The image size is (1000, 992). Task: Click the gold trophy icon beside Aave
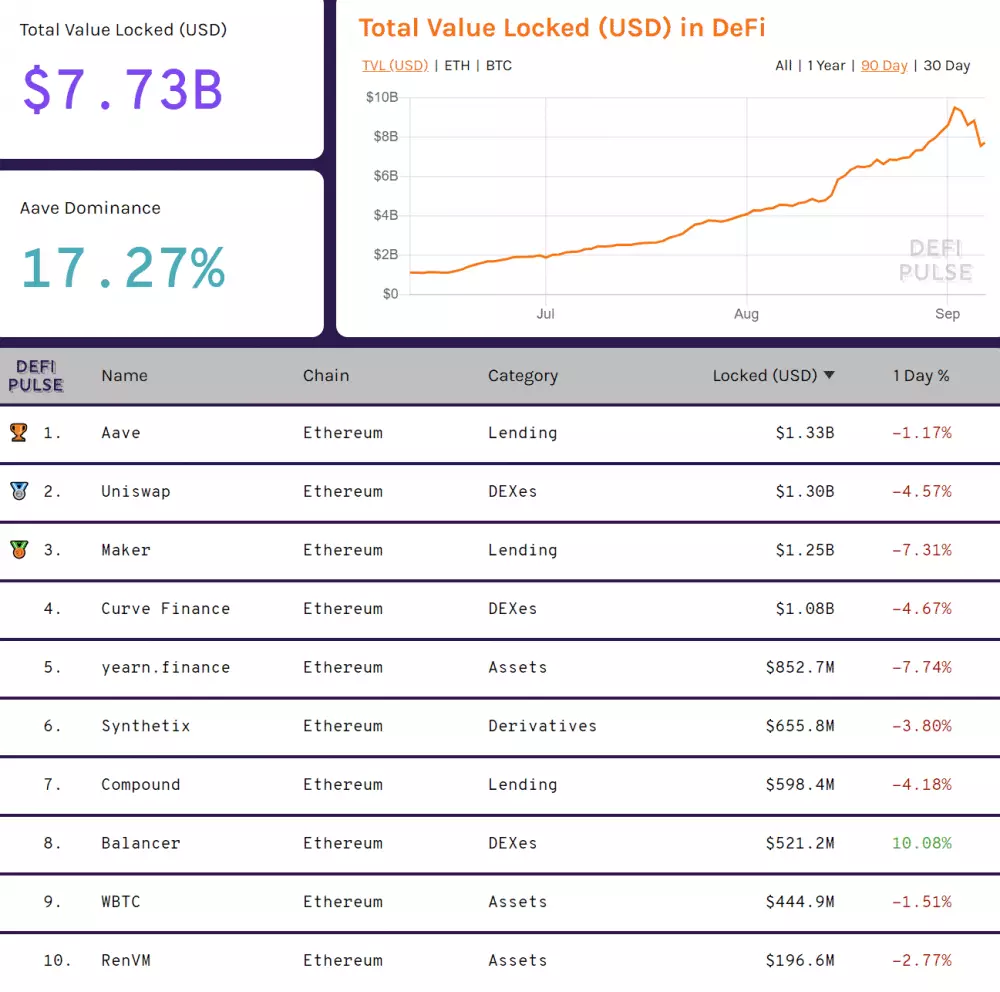[x=19, y=432]
